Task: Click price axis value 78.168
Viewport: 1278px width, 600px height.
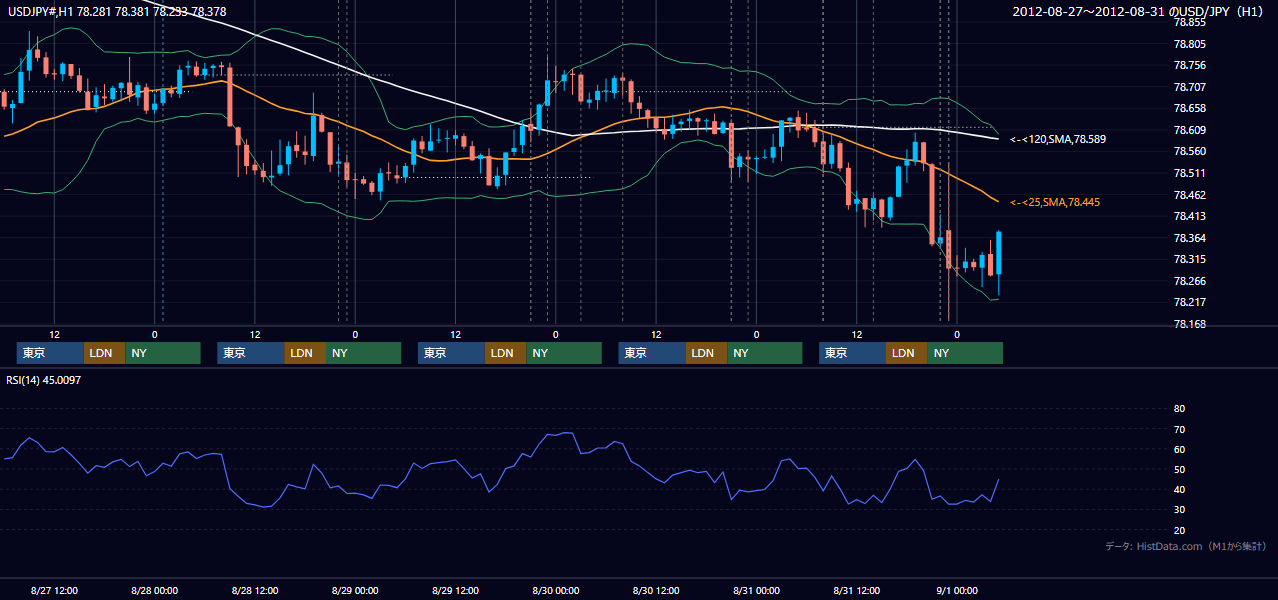Action: (1189, 324)
